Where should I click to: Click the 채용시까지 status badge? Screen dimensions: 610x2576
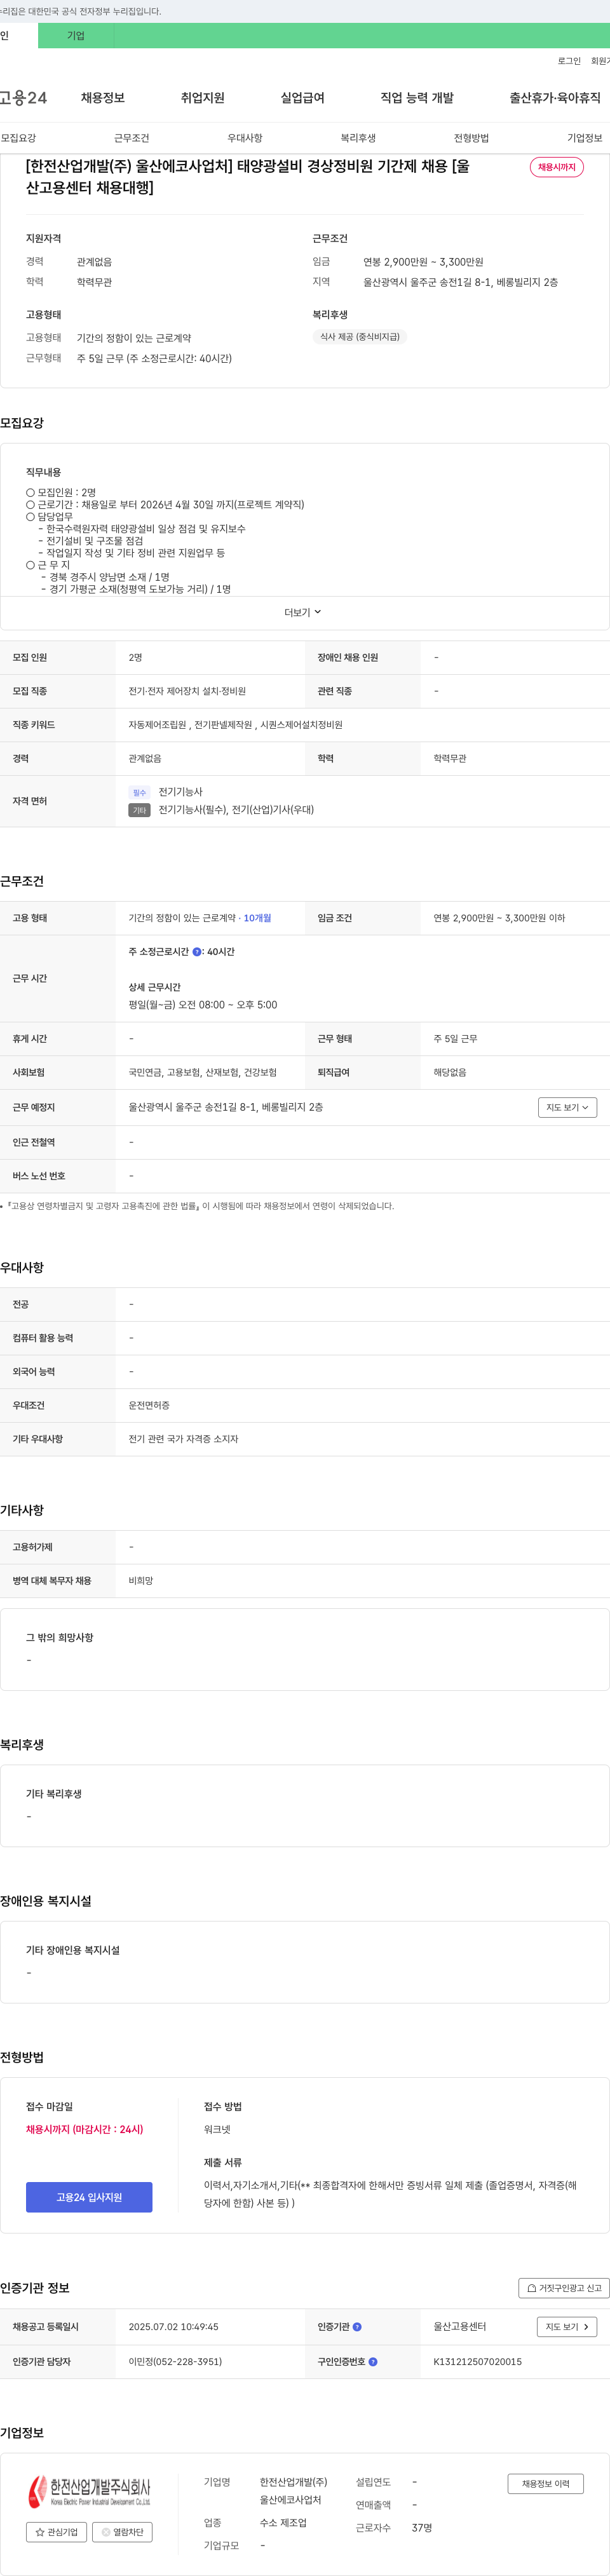click(x=557, y=167)
